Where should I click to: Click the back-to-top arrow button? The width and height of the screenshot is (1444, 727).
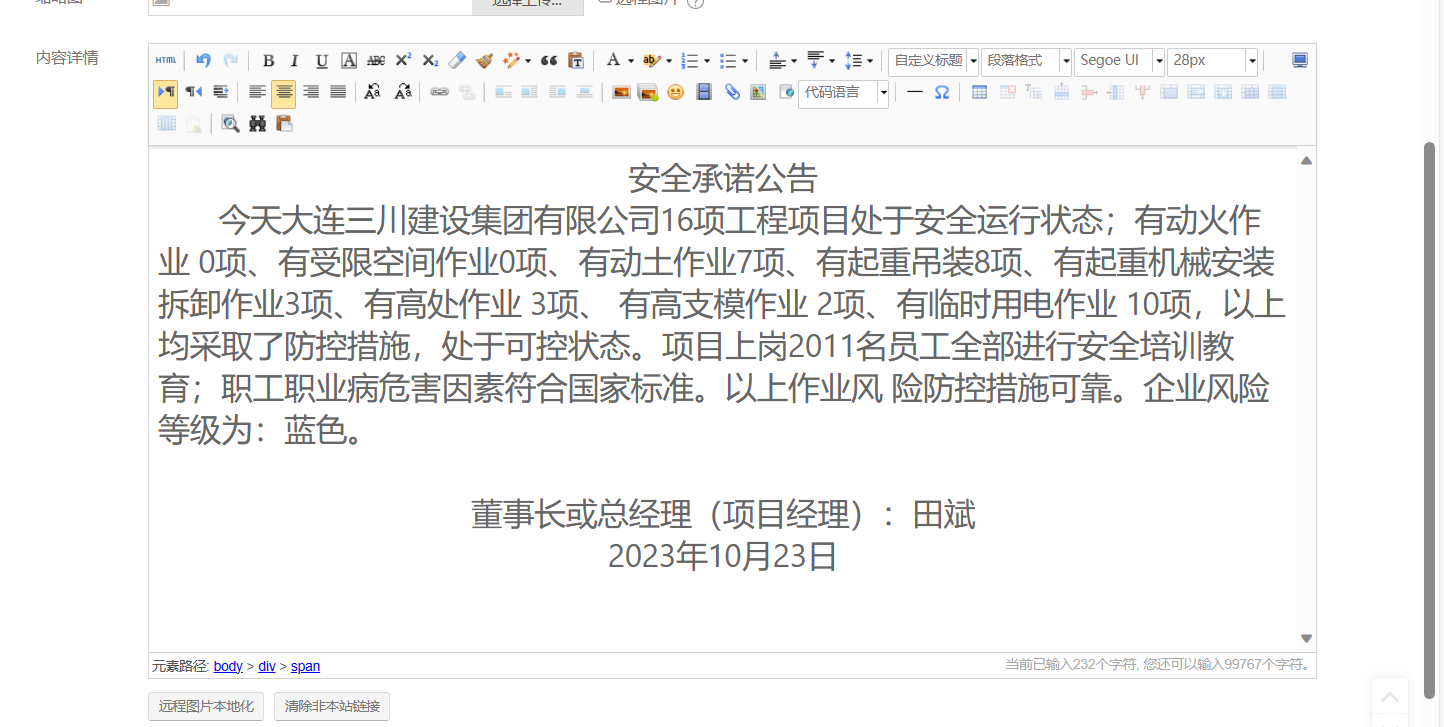pos(1390,697)
